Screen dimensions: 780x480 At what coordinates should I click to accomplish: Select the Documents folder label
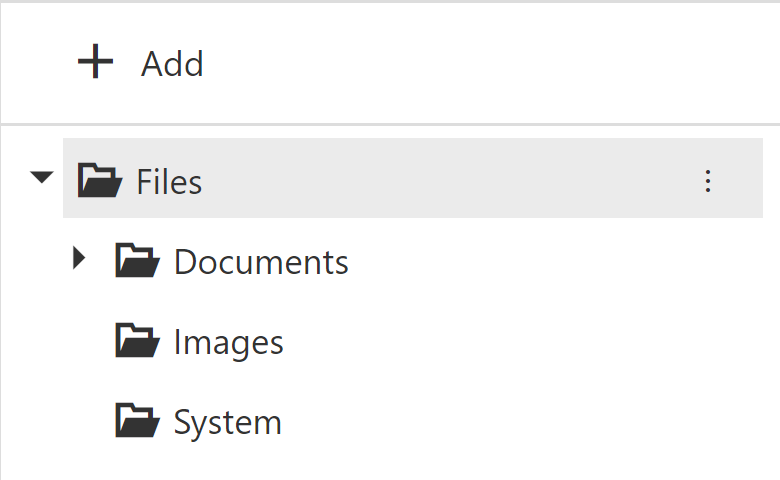pos(261,262)
